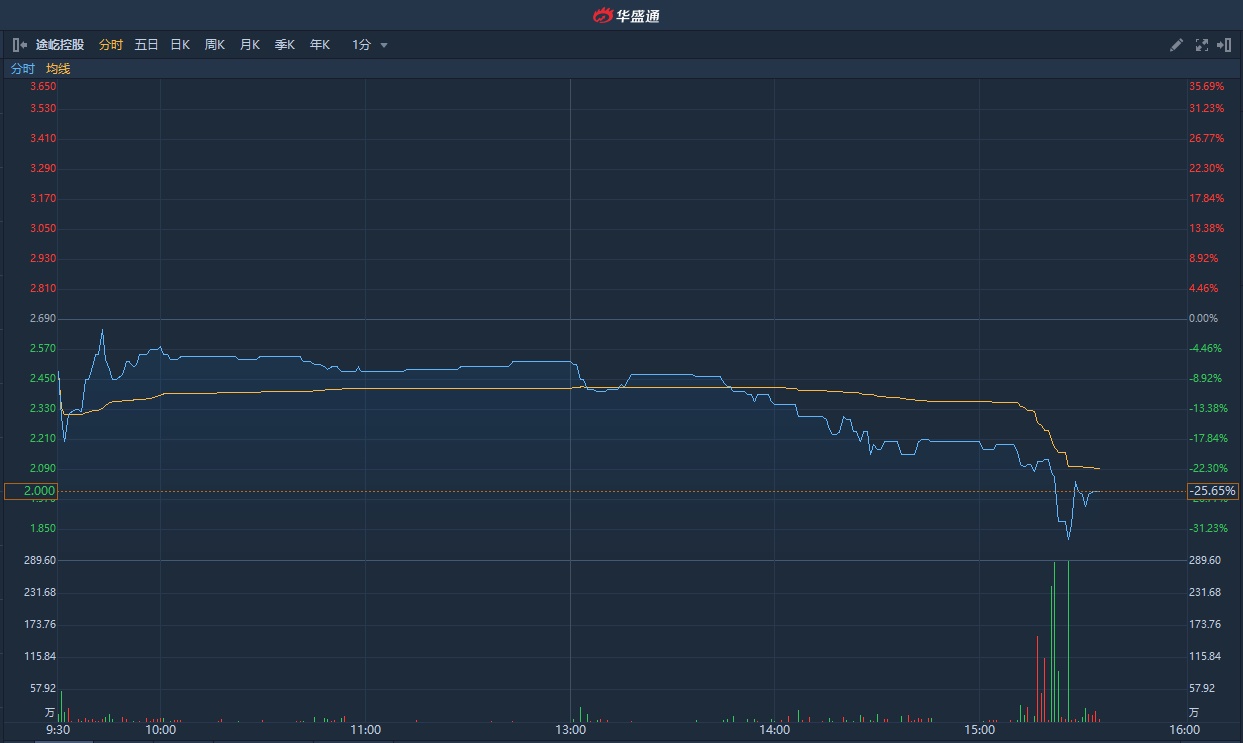The width and height of the screenshot is (1243, 743).
Task: Toggle the orange 均线 average line legend
Action: 58,69
